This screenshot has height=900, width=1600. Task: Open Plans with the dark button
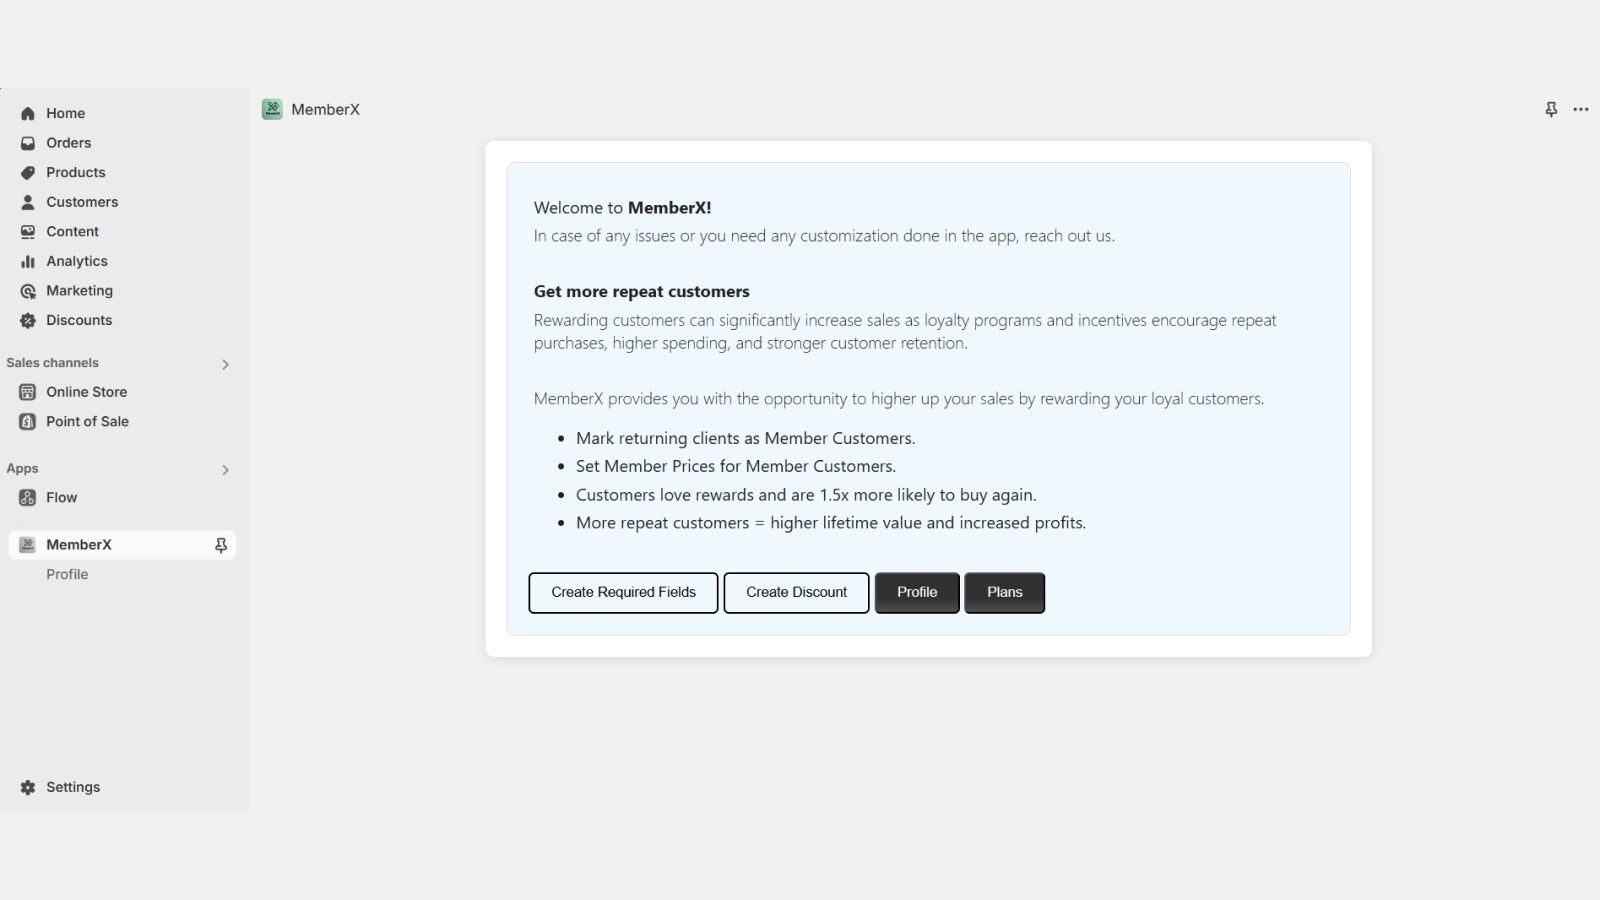pyautogui.click(x=1004, y=592)
